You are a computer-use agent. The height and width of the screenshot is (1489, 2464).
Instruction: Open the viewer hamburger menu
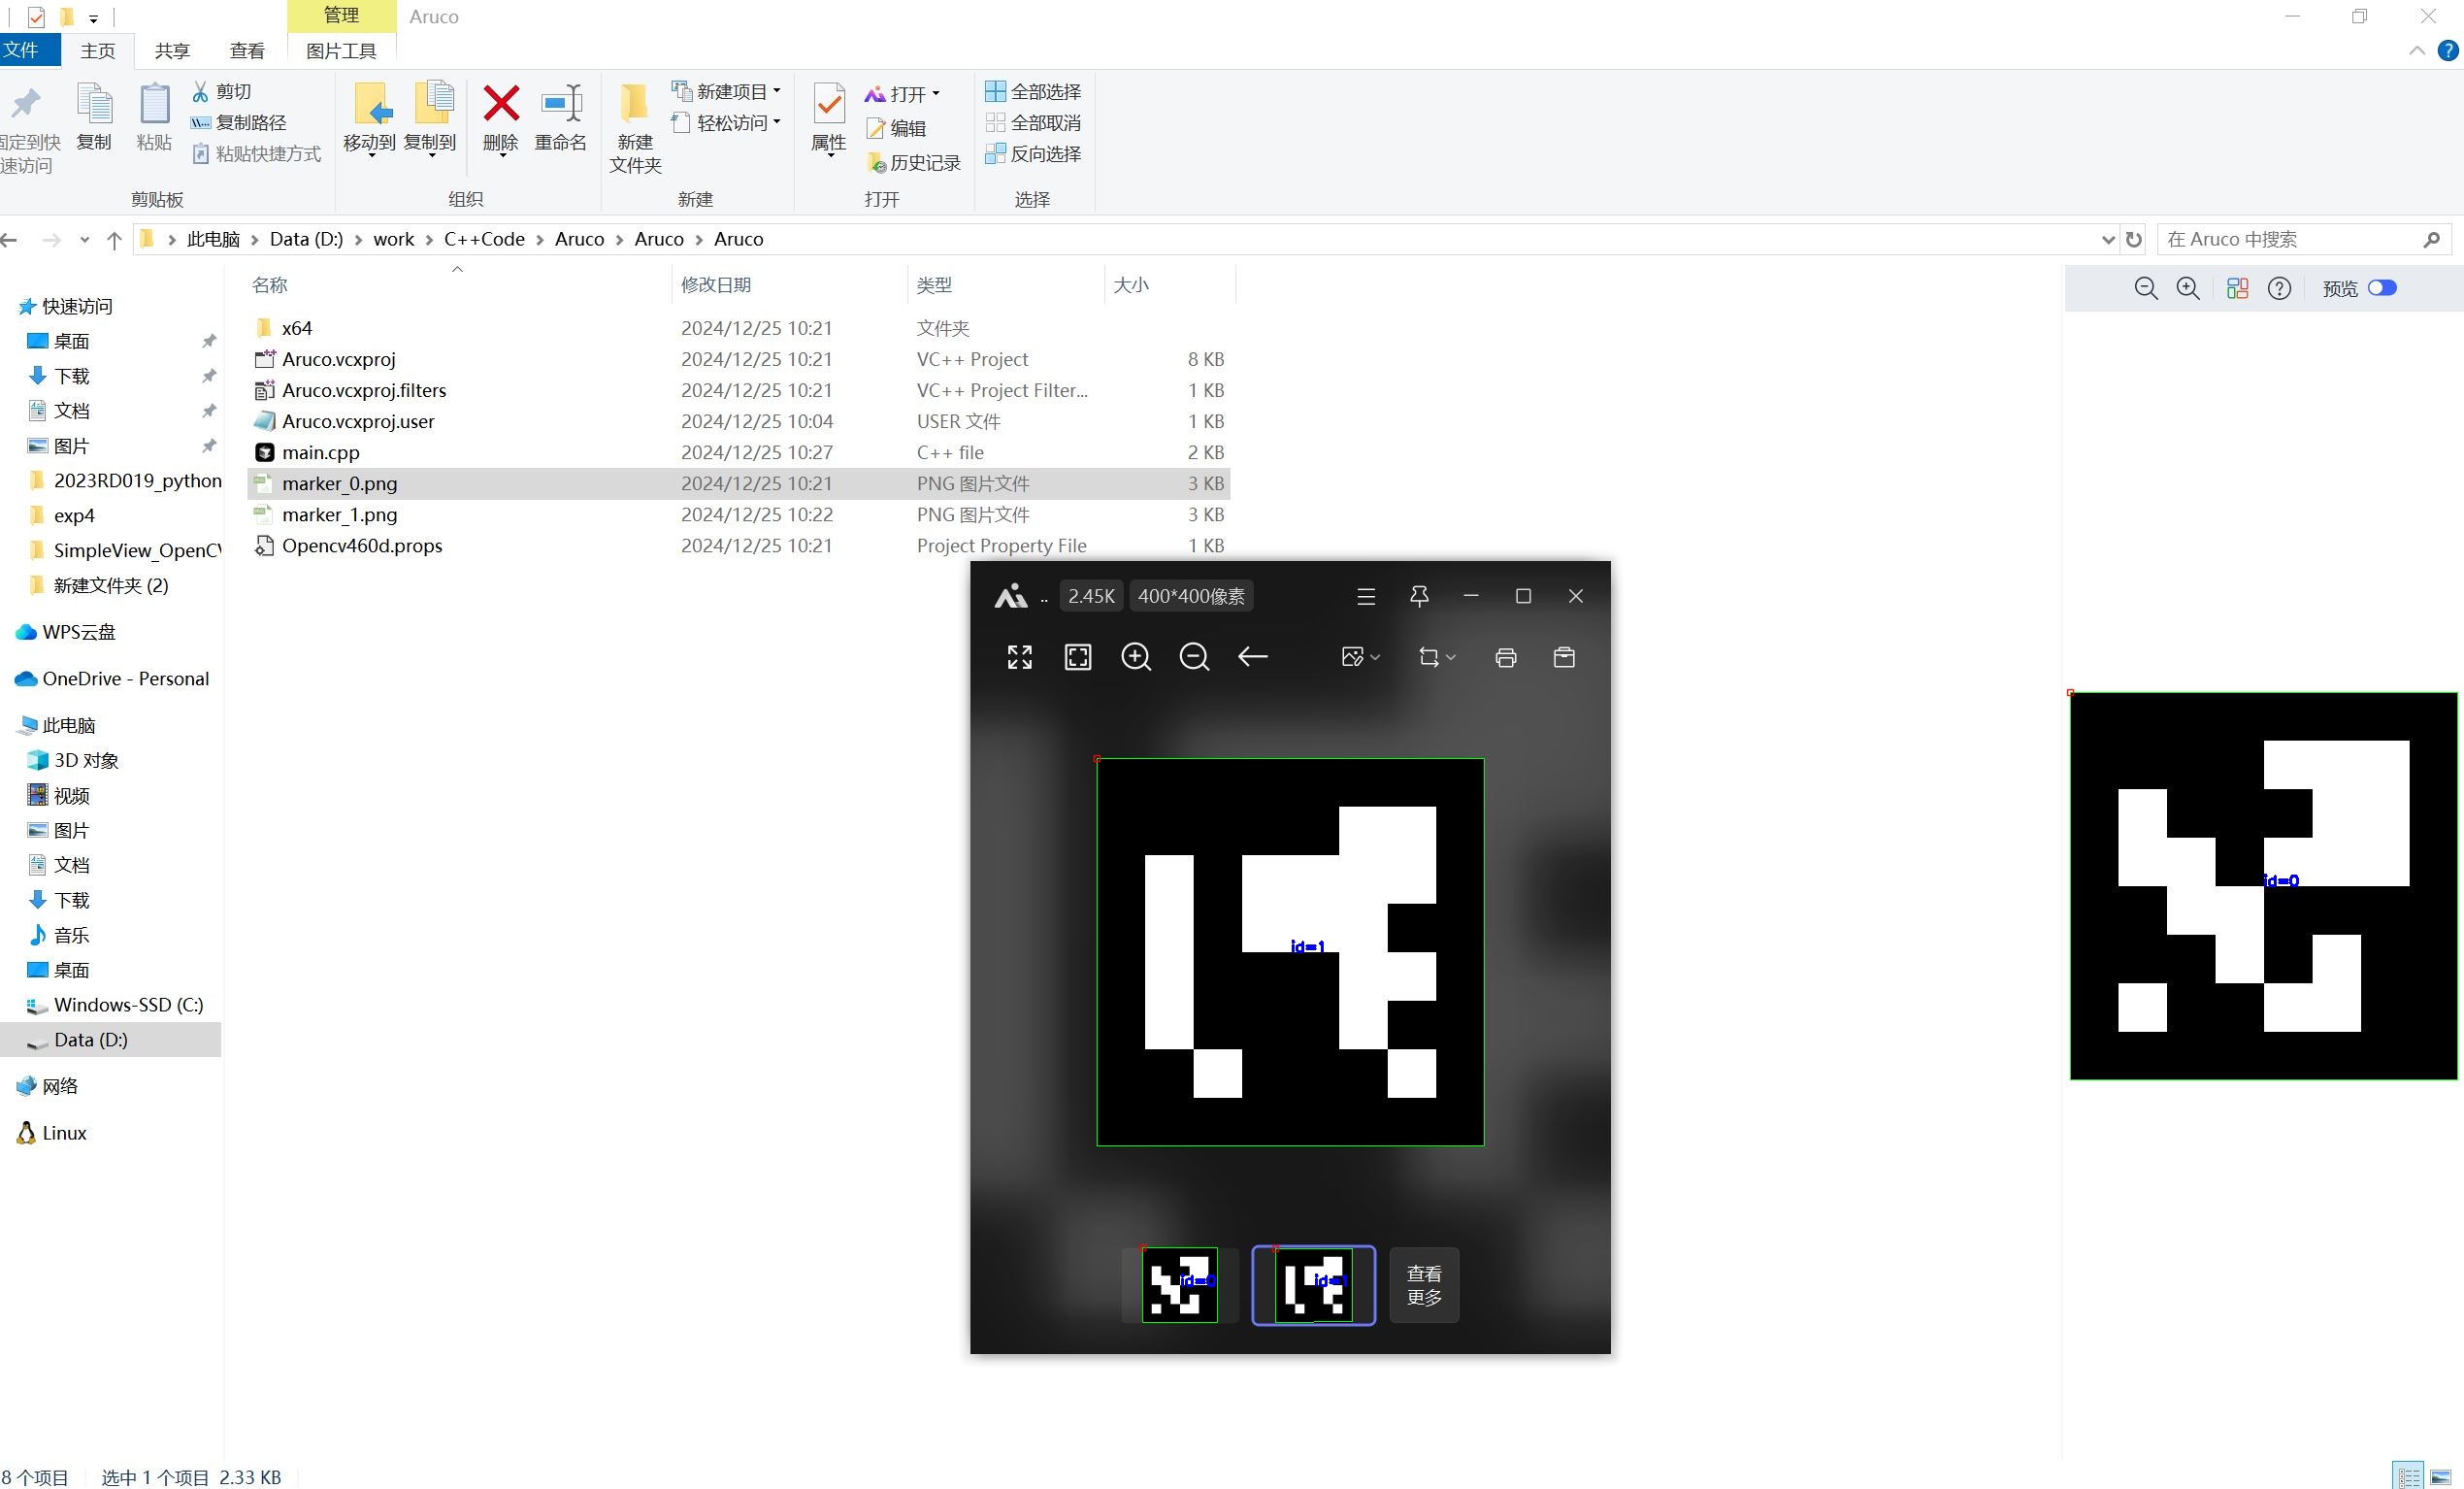tap(1365, 596)
